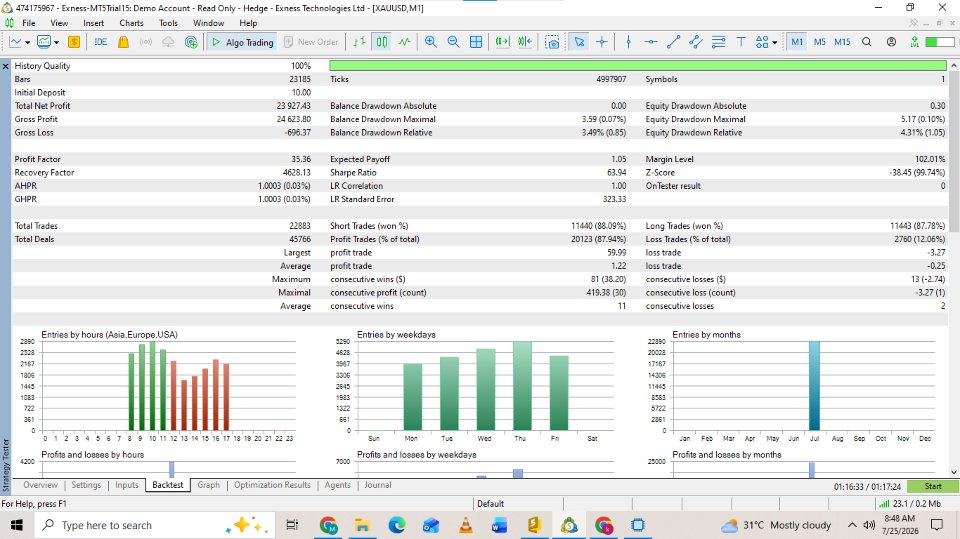Switch chart to candlesticks mode
Screen dimensions: 960x539
382,42
